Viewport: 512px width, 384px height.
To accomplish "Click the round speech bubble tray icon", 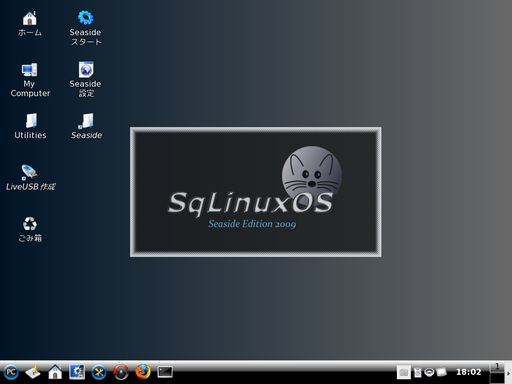I will [x=429, y=372].
